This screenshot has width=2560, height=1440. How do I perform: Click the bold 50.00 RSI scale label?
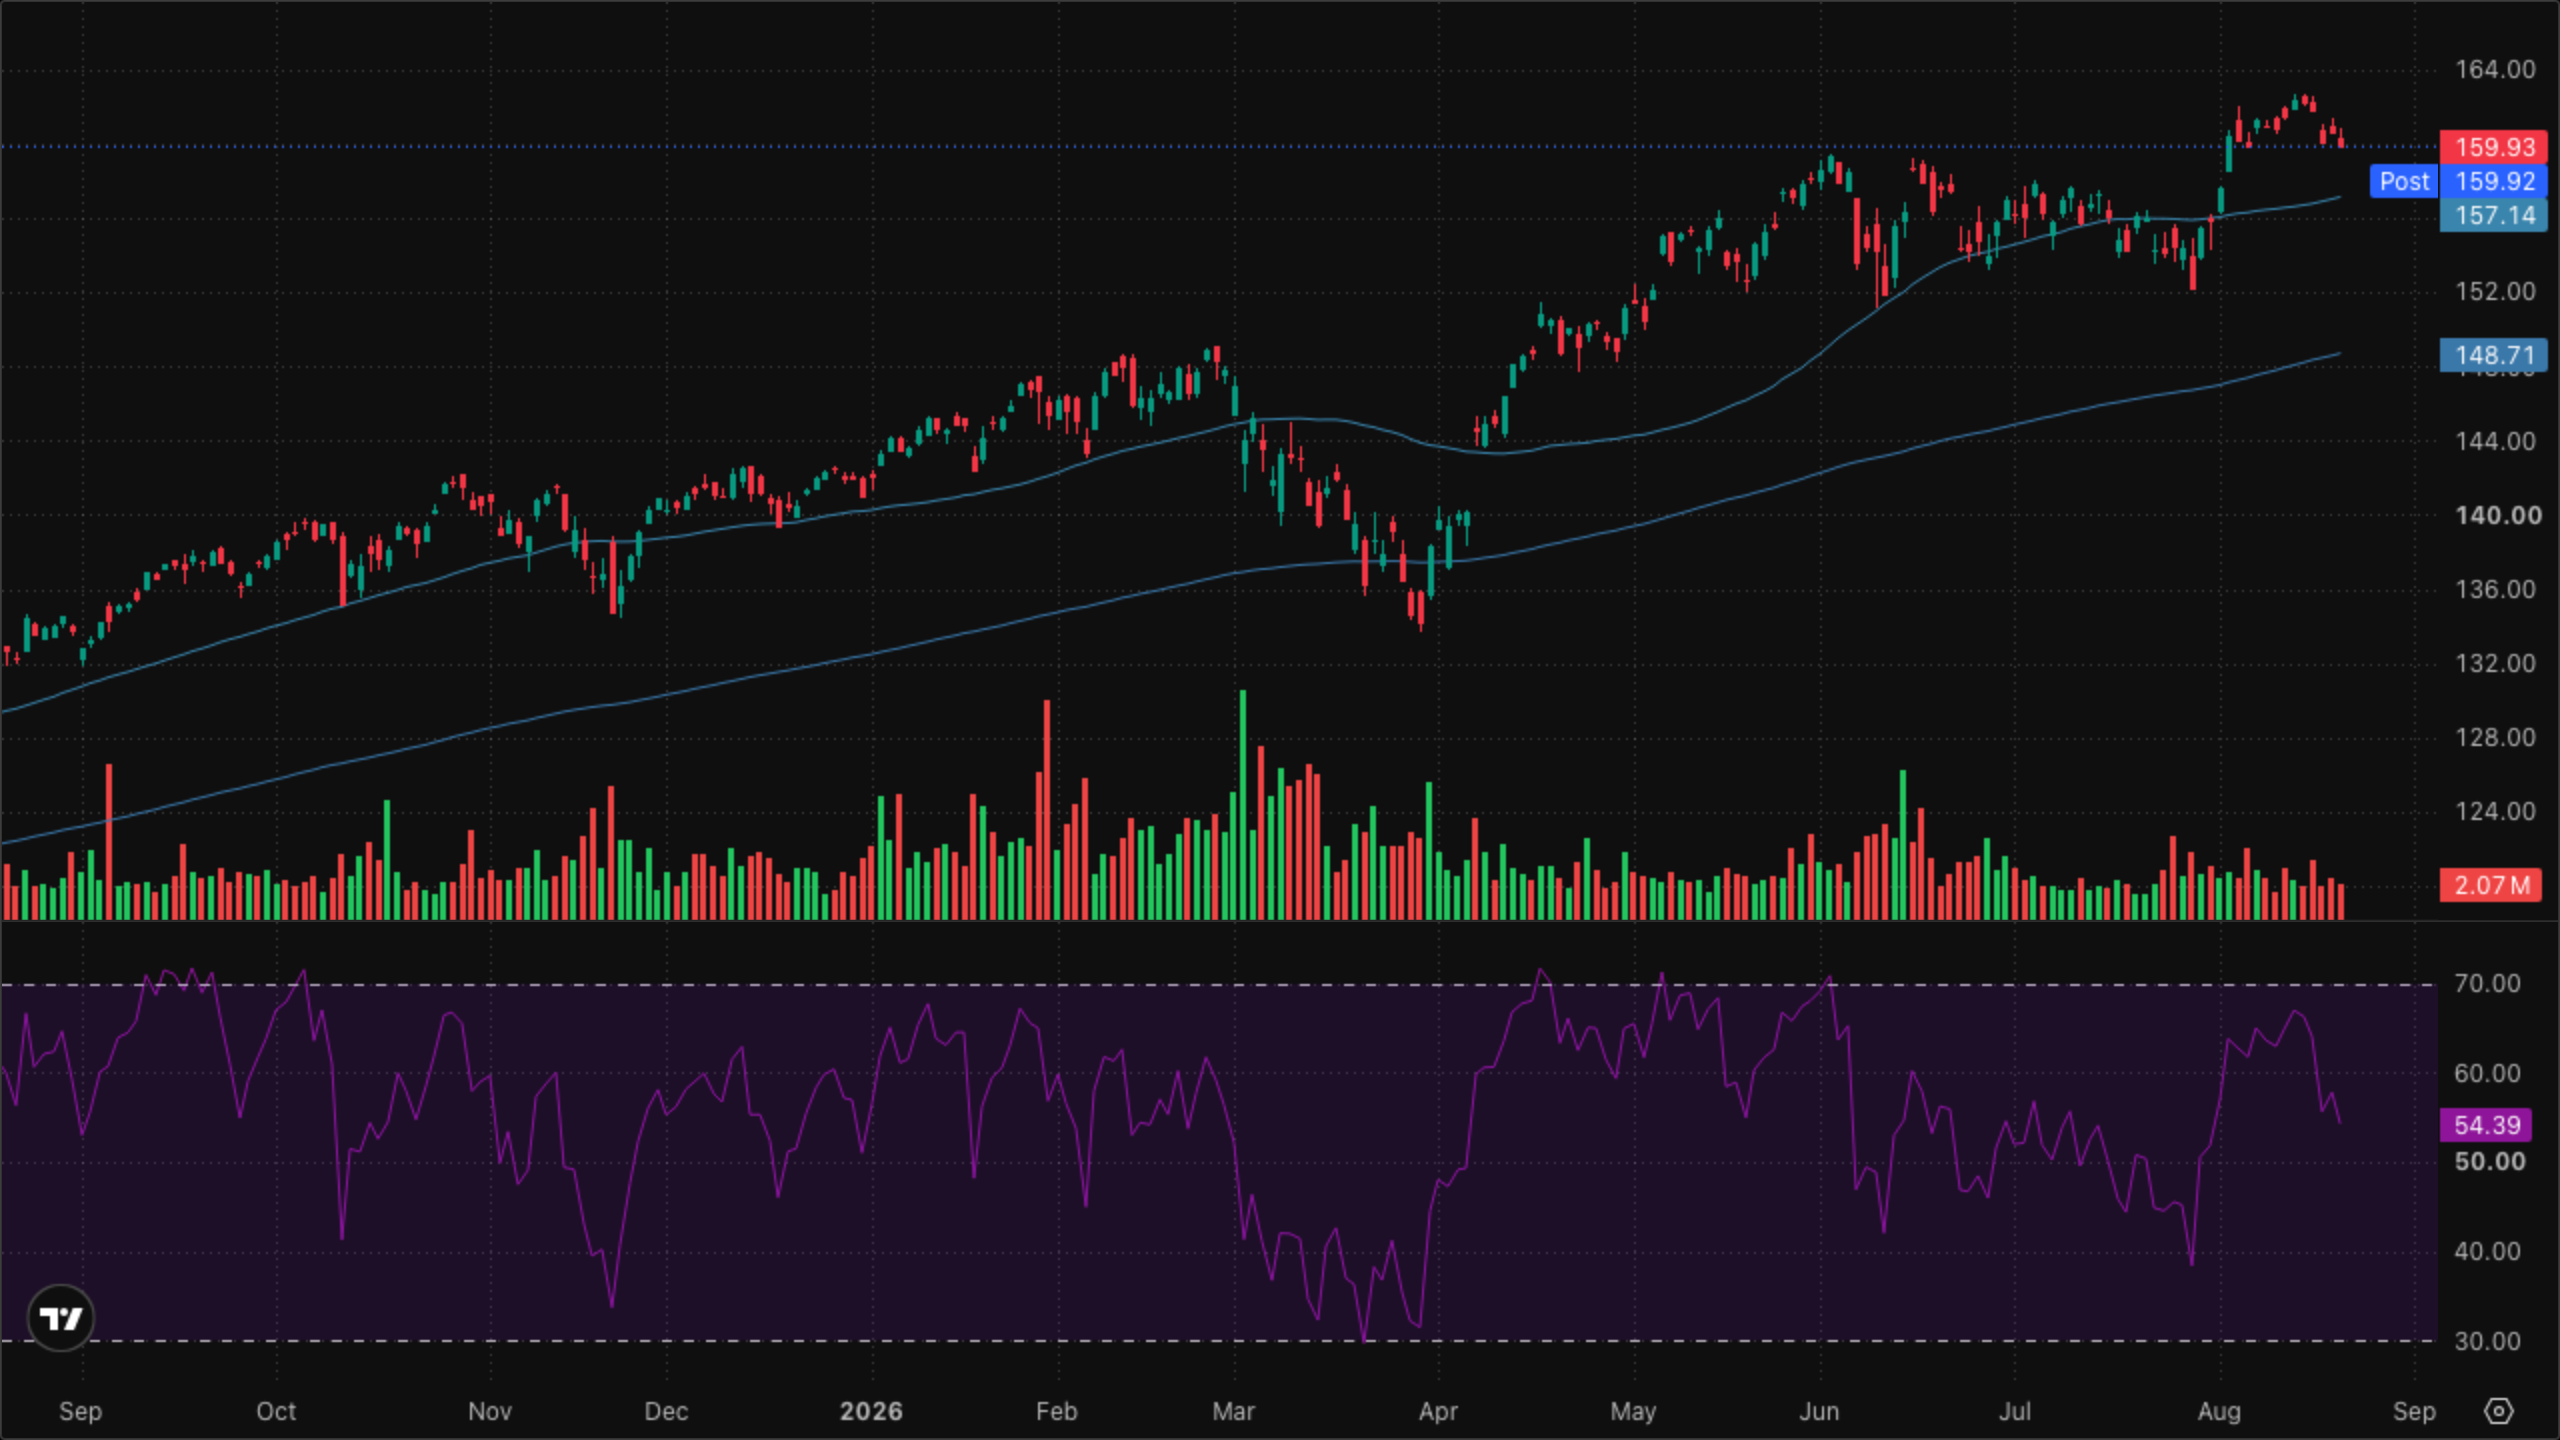[2489, 1162]
